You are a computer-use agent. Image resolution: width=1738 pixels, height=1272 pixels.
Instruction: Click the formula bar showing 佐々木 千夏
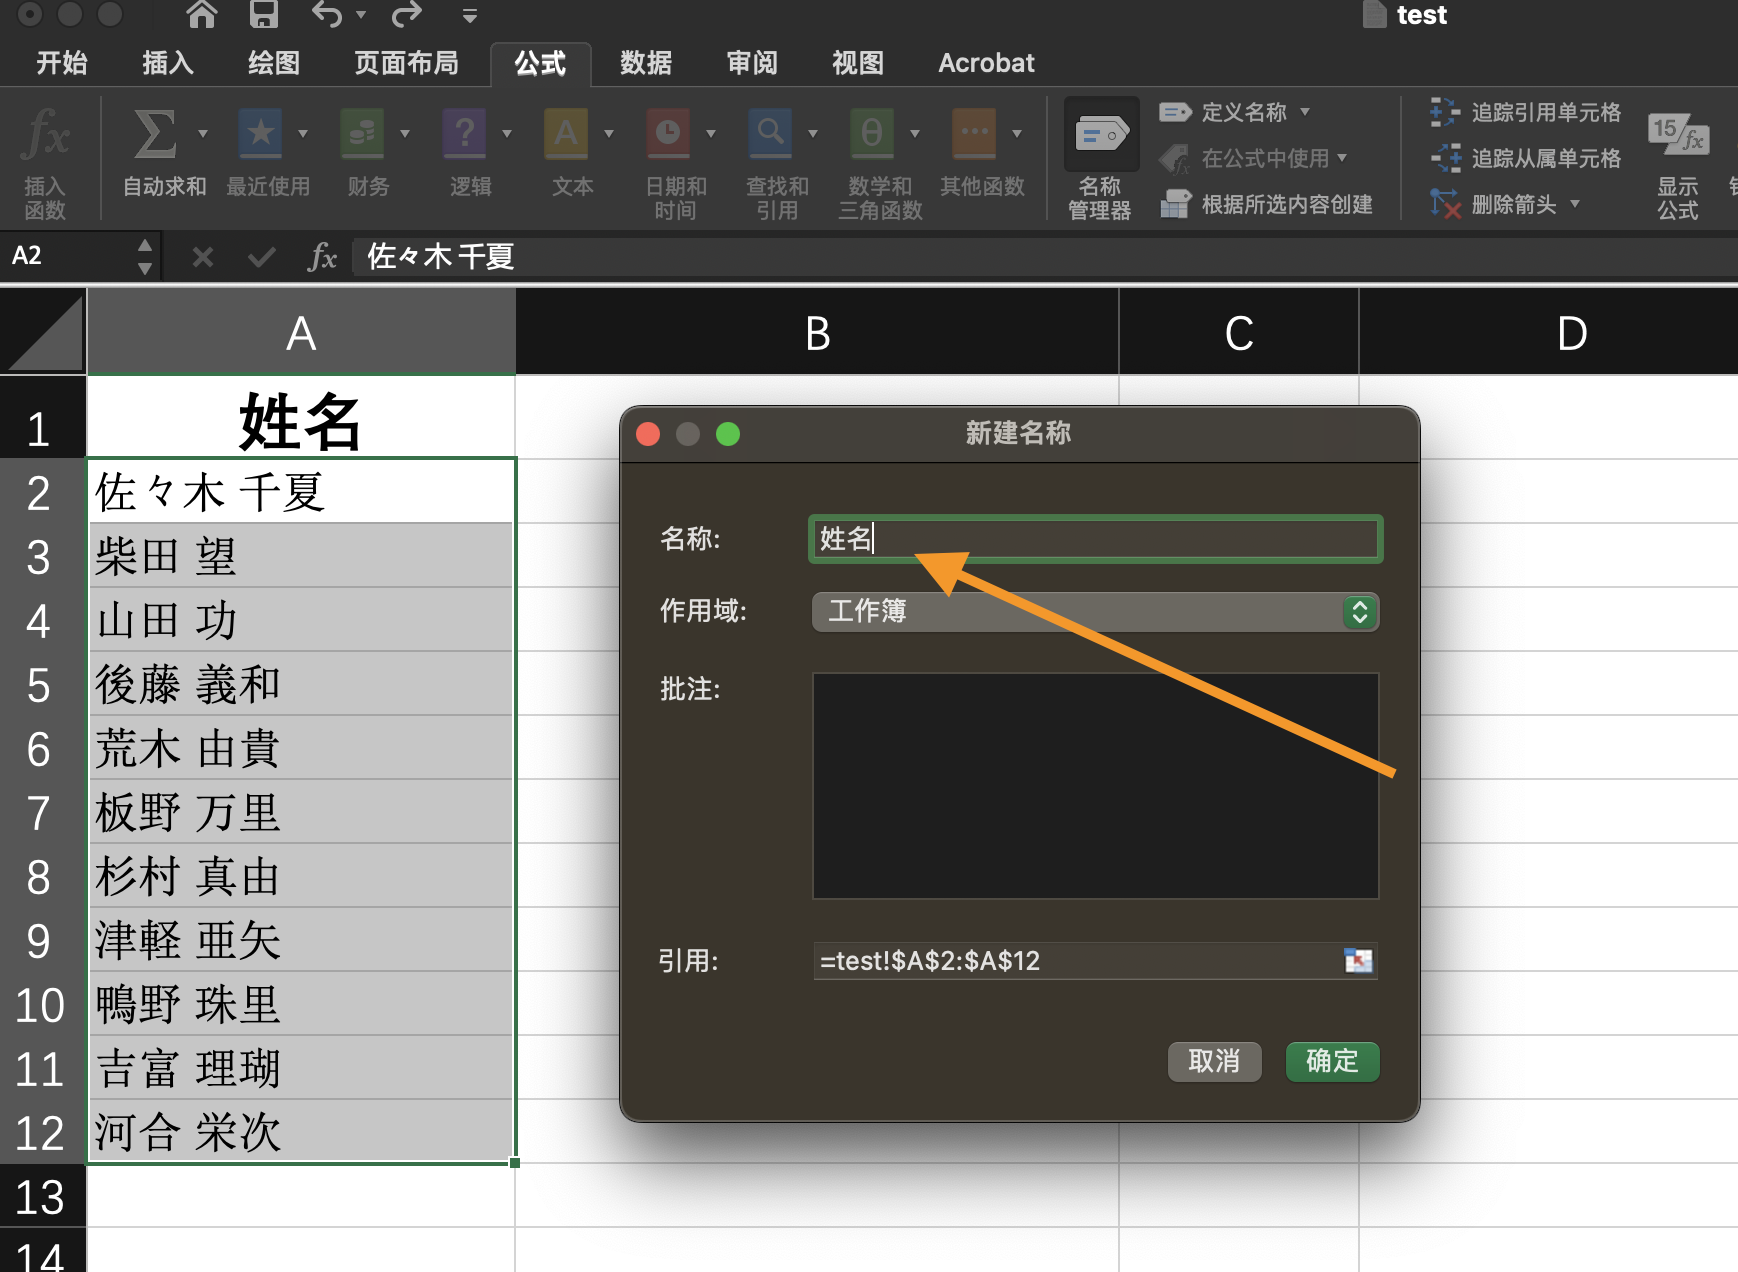600,257
